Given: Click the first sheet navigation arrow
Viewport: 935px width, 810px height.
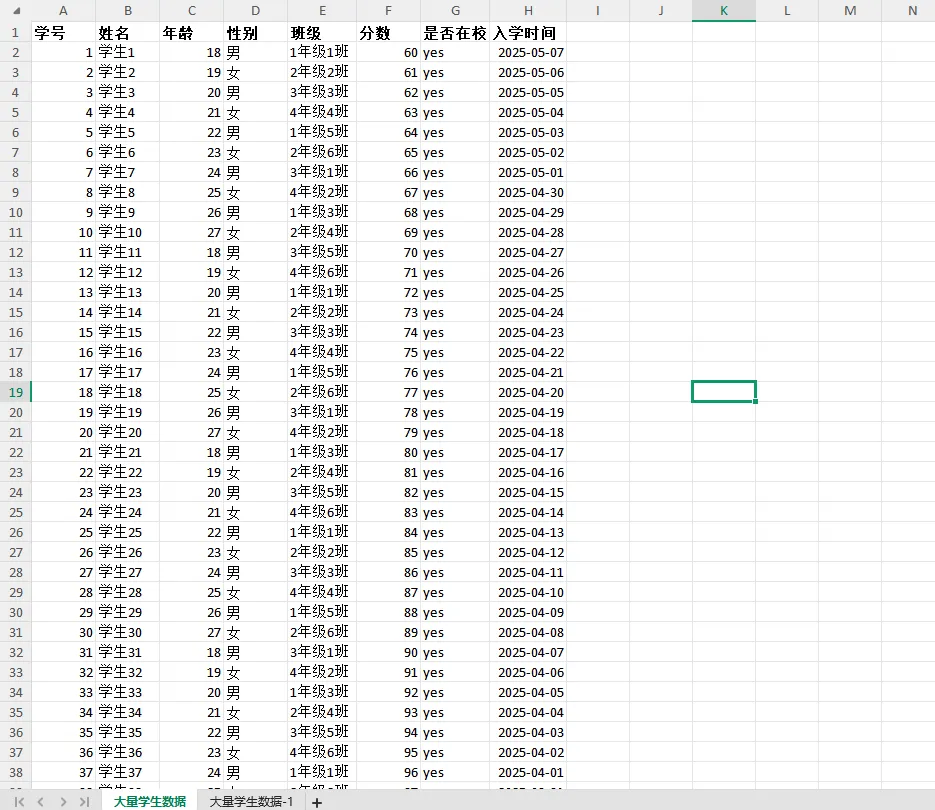Looking at the screenshot, I should click(x=19, y=802).
